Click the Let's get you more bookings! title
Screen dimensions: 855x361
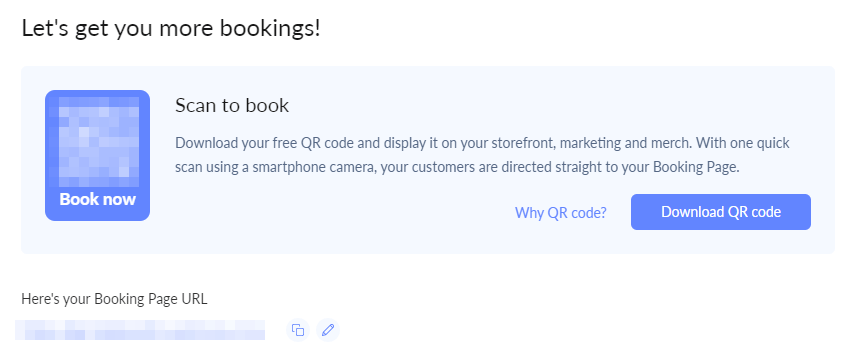coord(171,29)
